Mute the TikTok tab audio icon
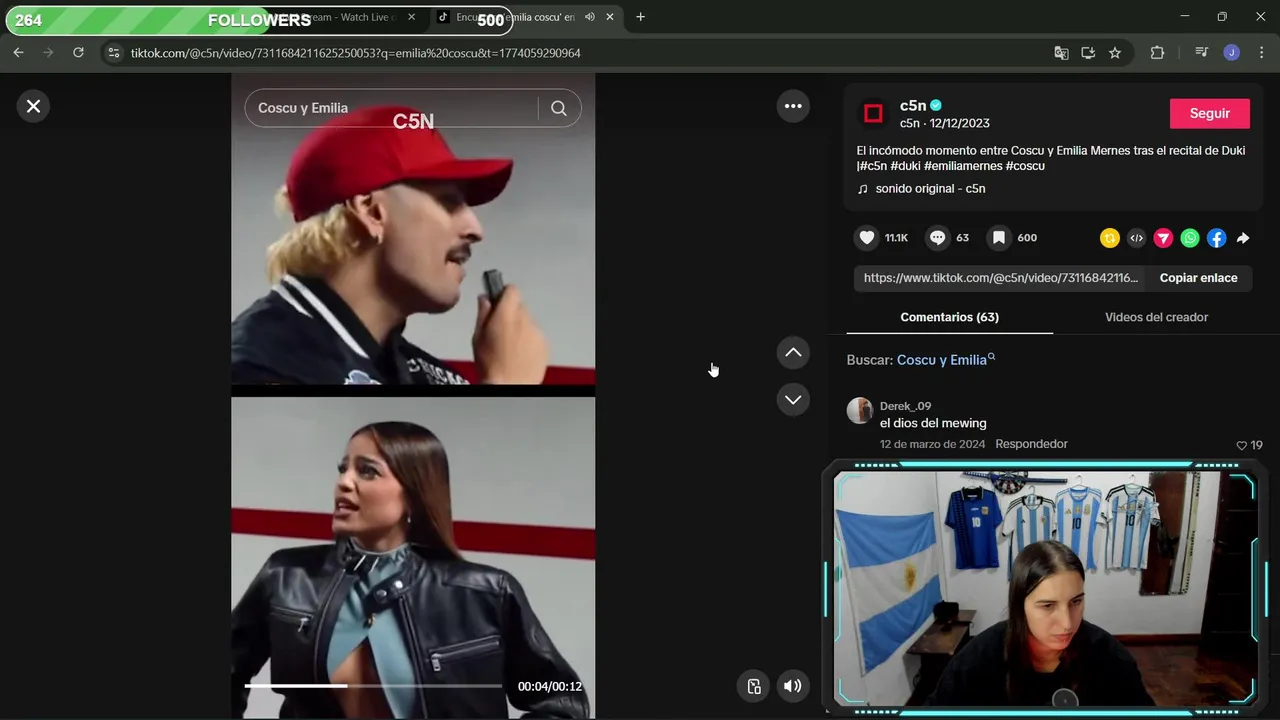Screen dimensions: 1280x720 [589, 17]
